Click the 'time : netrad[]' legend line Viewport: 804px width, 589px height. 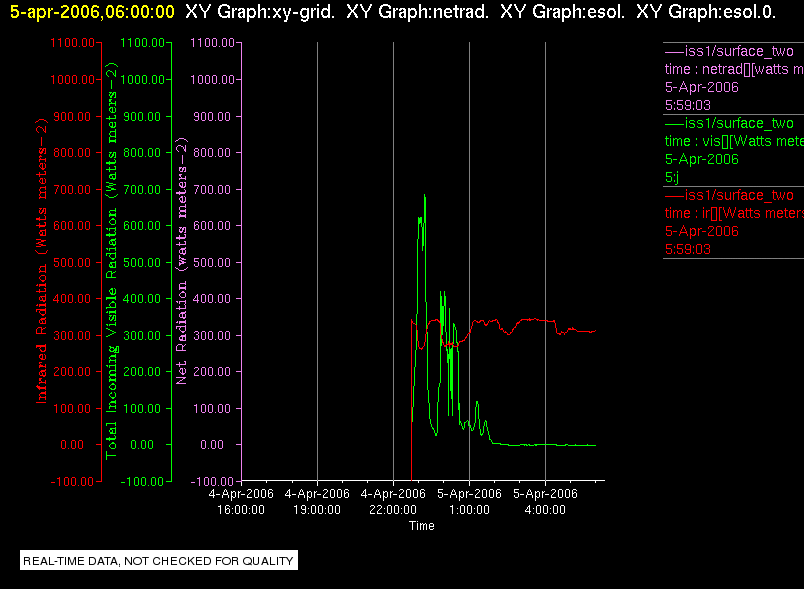[734, 69]
